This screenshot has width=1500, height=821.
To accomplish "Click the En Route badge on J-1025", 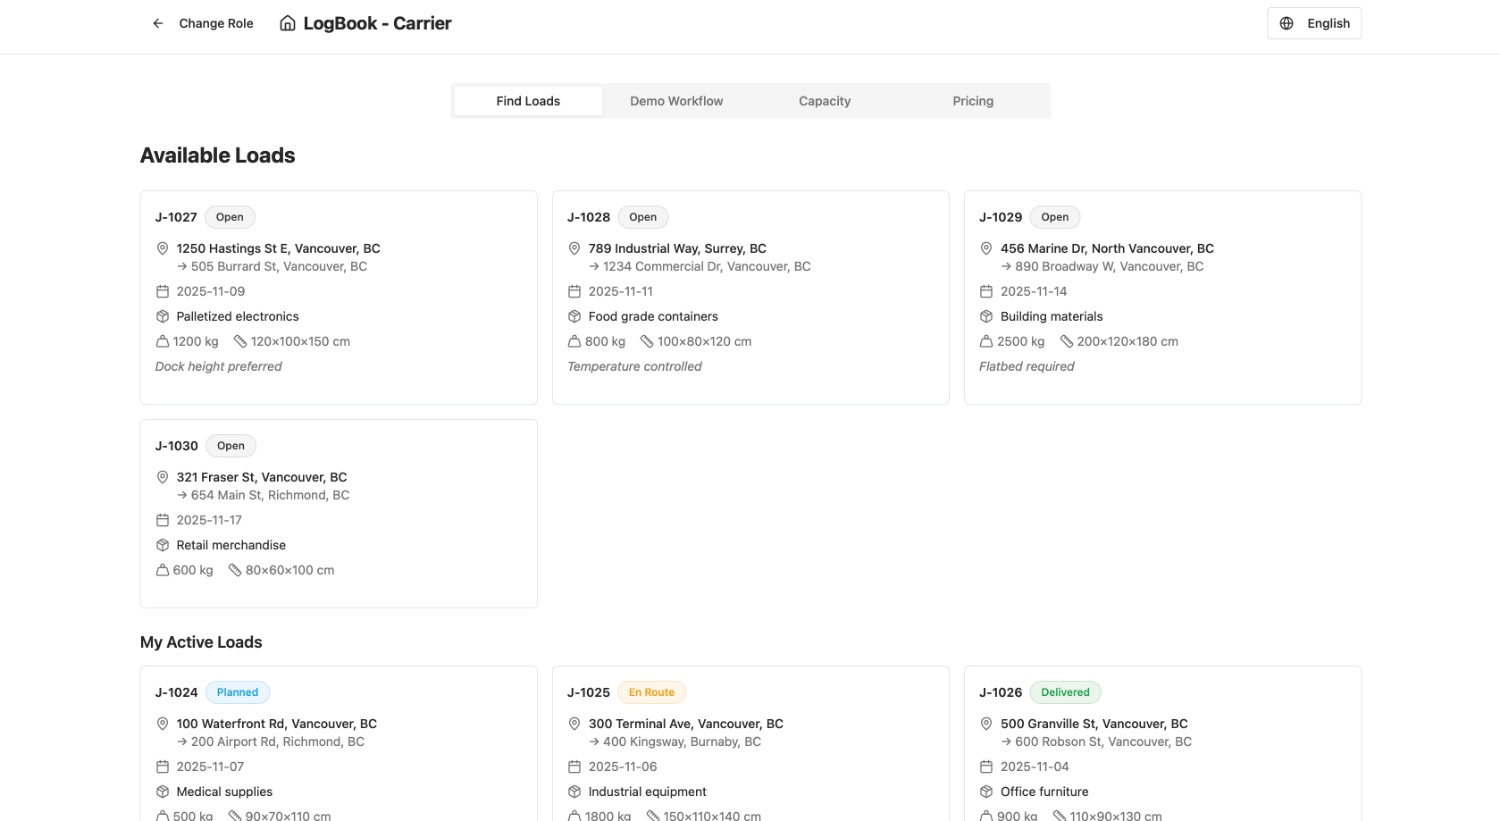I will 652,692.
